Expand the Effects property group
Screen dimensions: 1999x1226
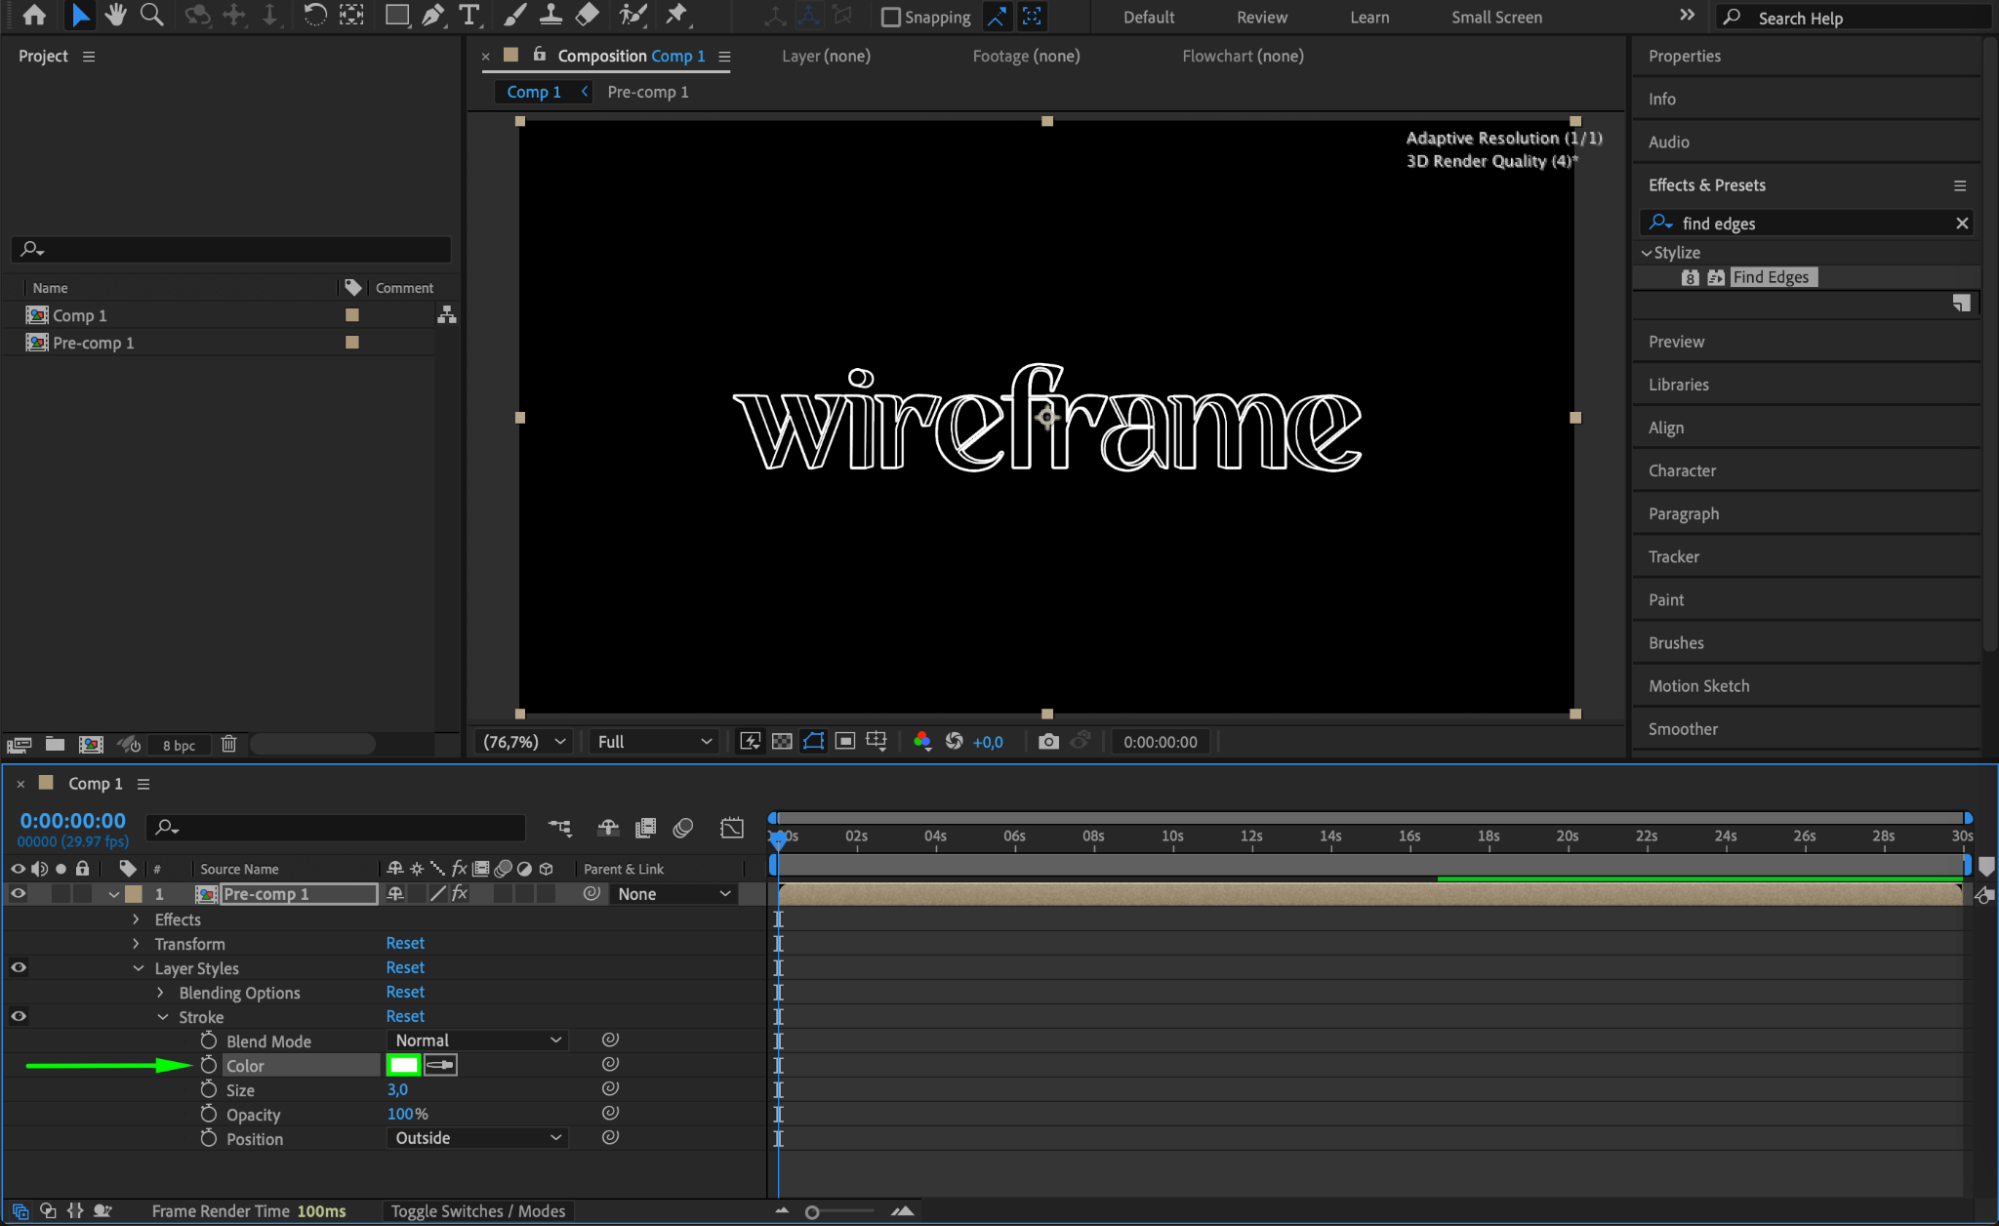[x=136, y=919]
